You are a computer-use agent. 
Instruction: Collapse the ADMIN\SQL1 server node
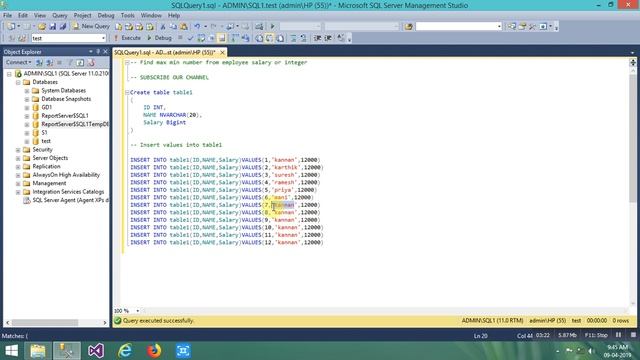point(9,74)
